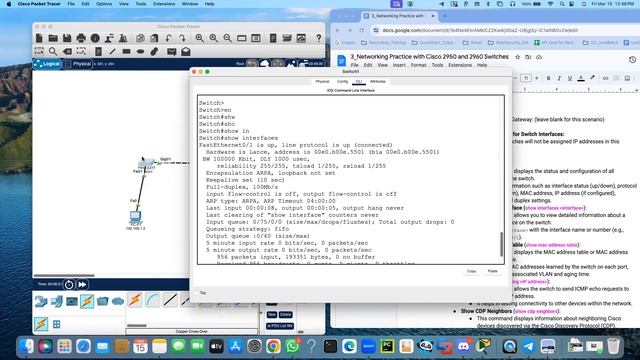Open the Physical tab in Switch window

coord(322,82)
